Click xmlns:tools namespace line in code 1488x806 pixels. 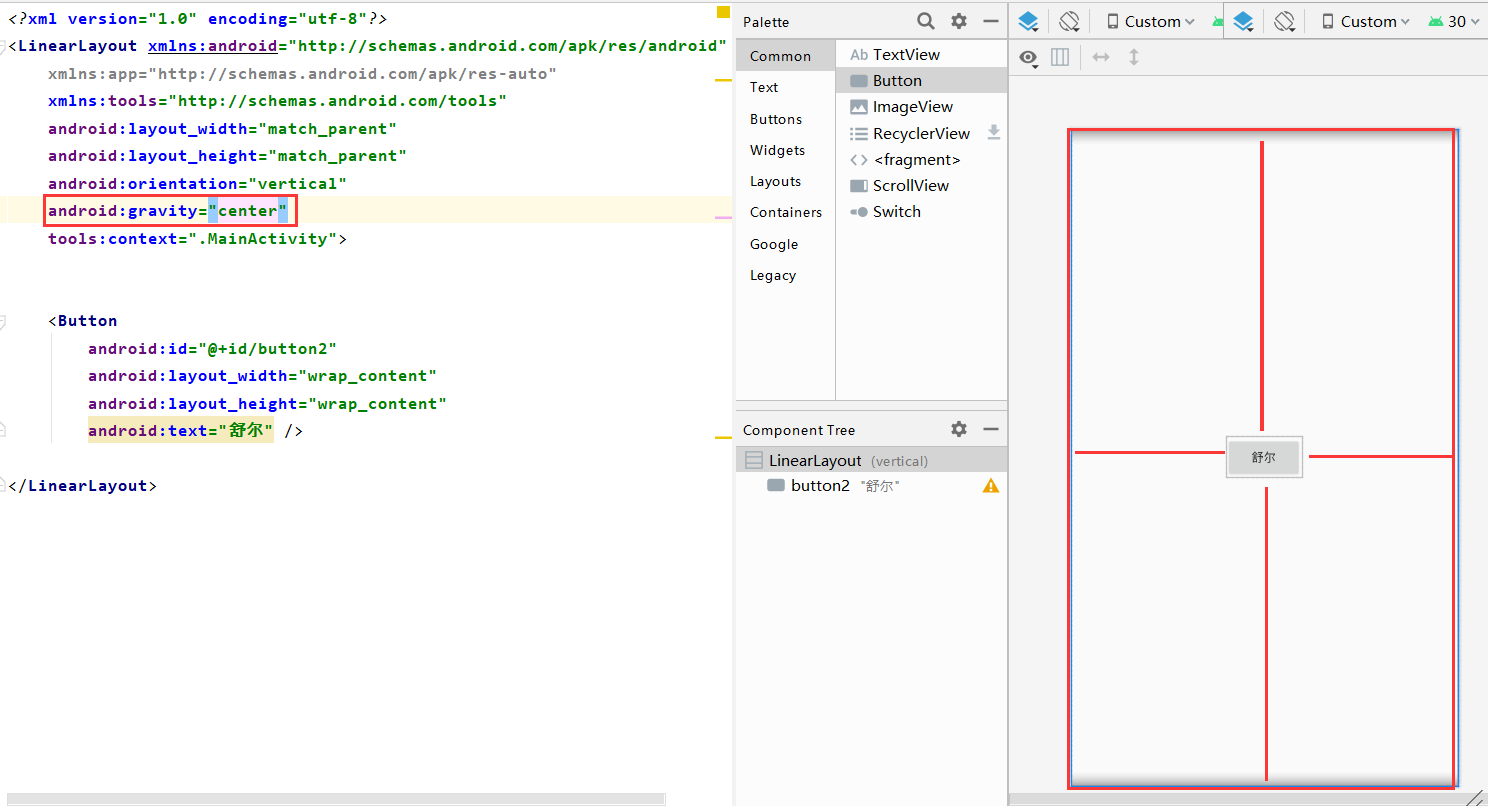277,101
